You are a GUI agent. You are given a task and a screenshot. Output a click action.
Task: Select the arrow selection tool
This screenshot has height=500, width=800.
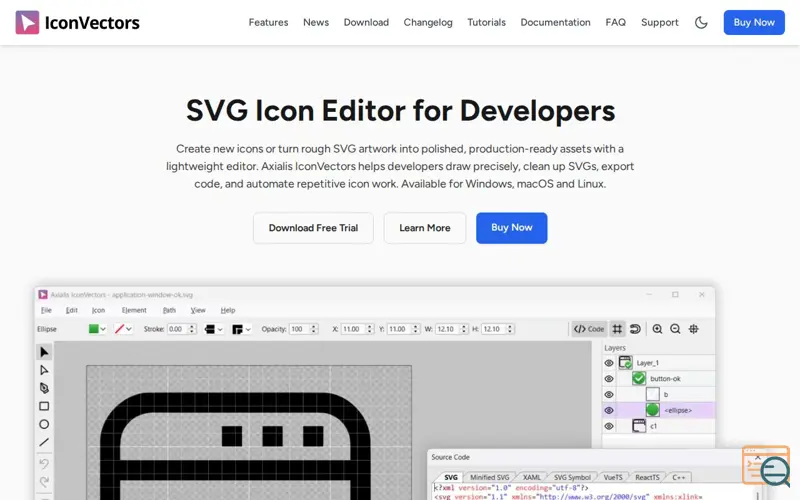tap(44, 352)
